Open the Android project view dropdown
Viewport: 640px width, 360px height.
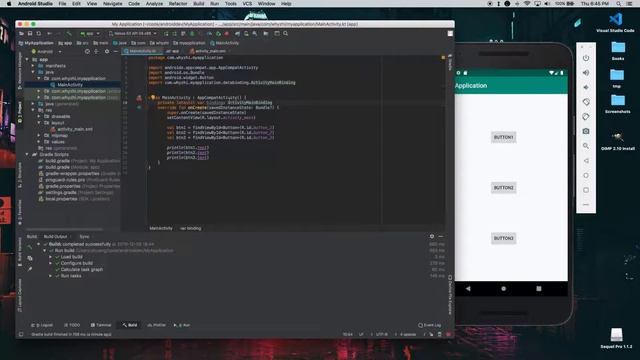click(x=46, y=51)
